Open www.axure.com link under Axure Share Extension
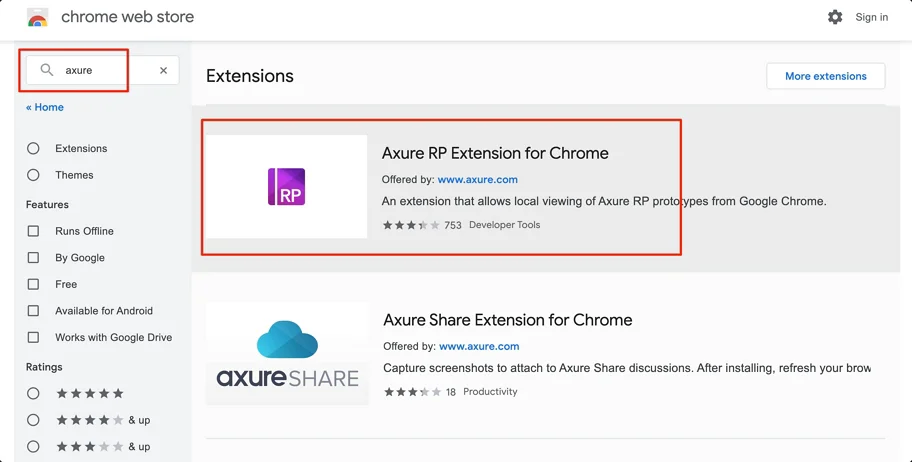Viewport: 912px width, 462px height. click(479, 346)
